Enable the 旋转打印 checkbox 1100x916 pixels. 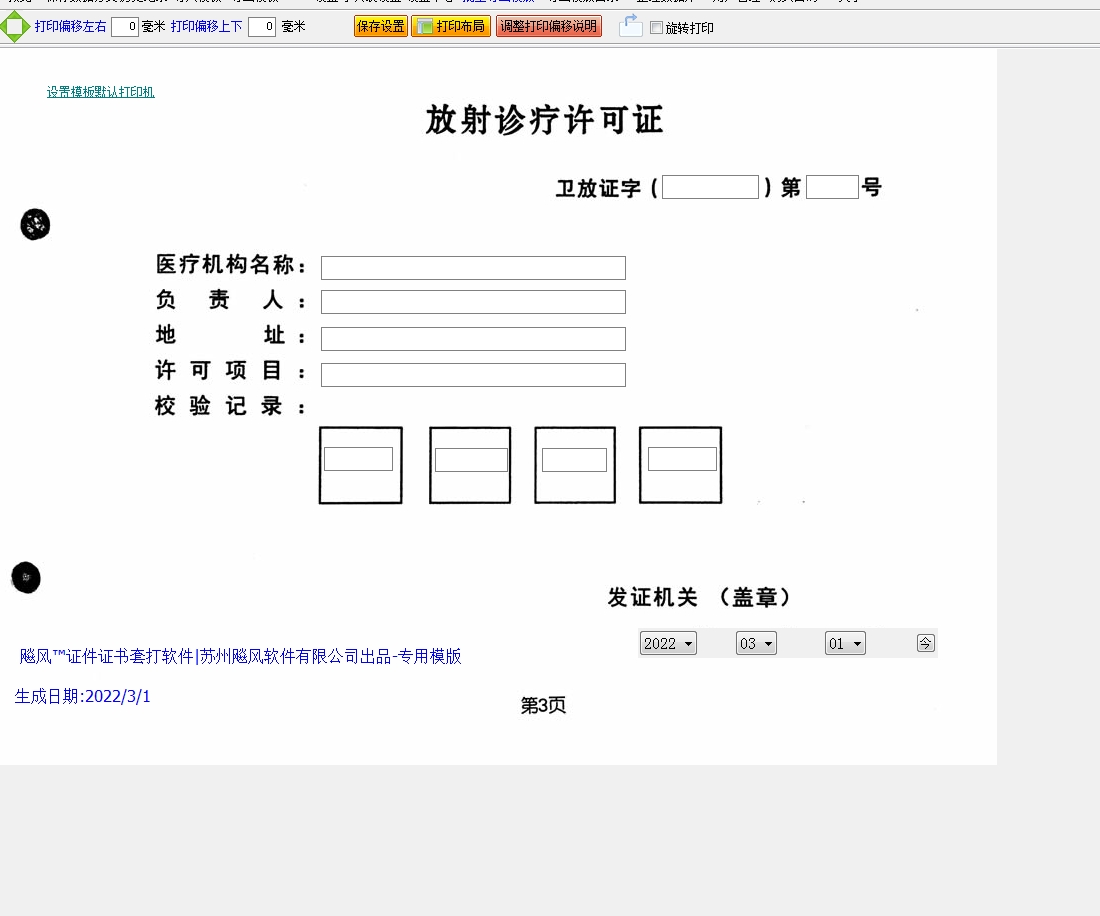coord(656,28)
